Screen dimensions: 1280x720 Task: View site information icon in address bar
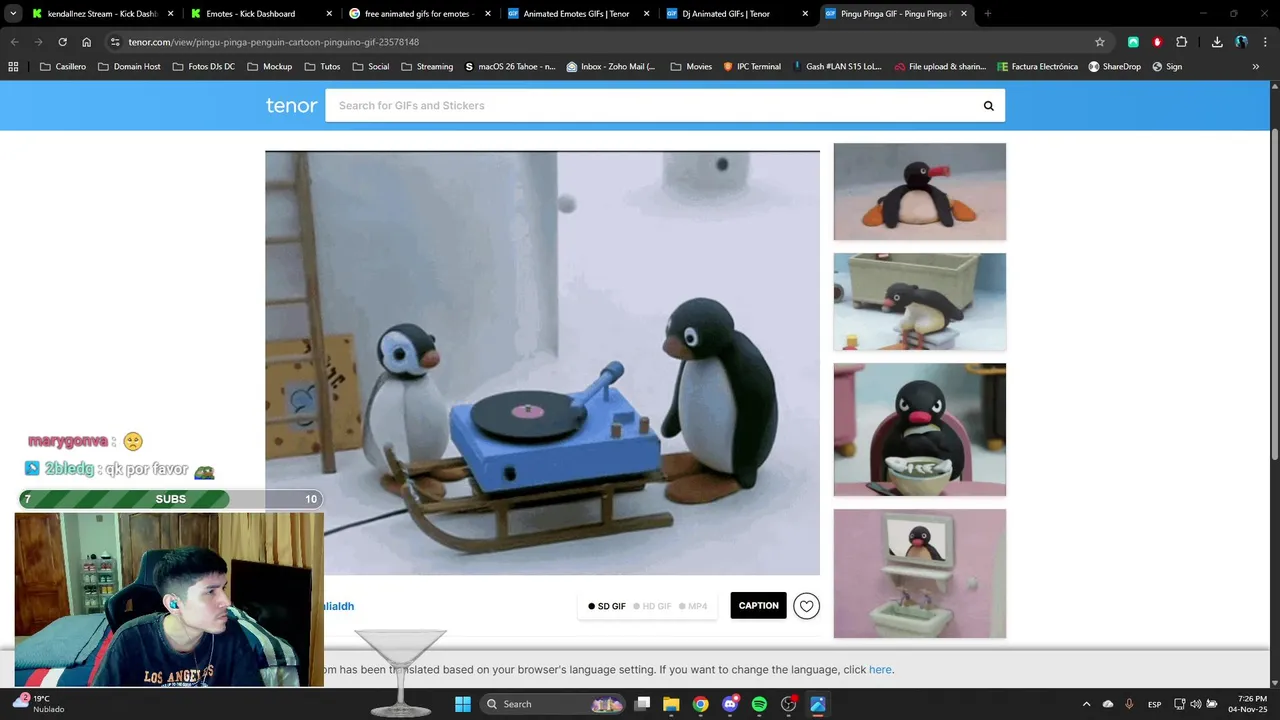click(x=115, y=42)
